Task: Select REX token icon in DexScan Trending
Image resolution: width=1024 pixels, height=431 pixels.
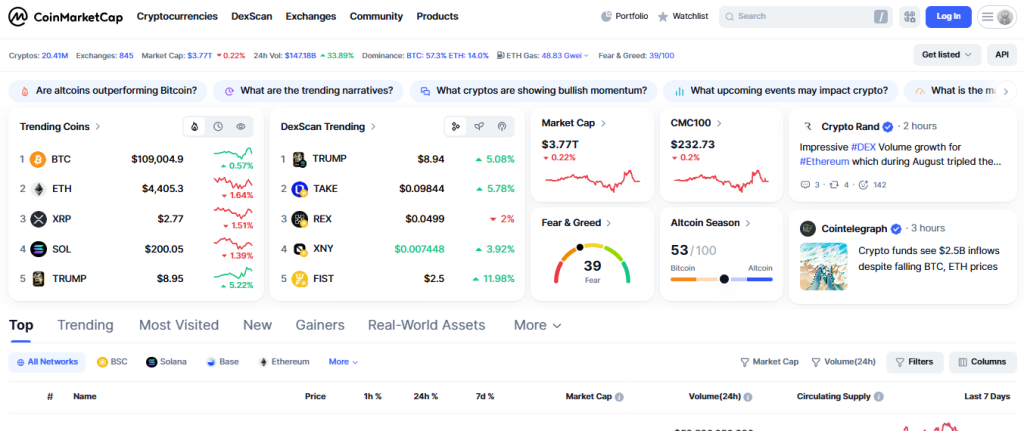Action: click(x=300, y=219)
